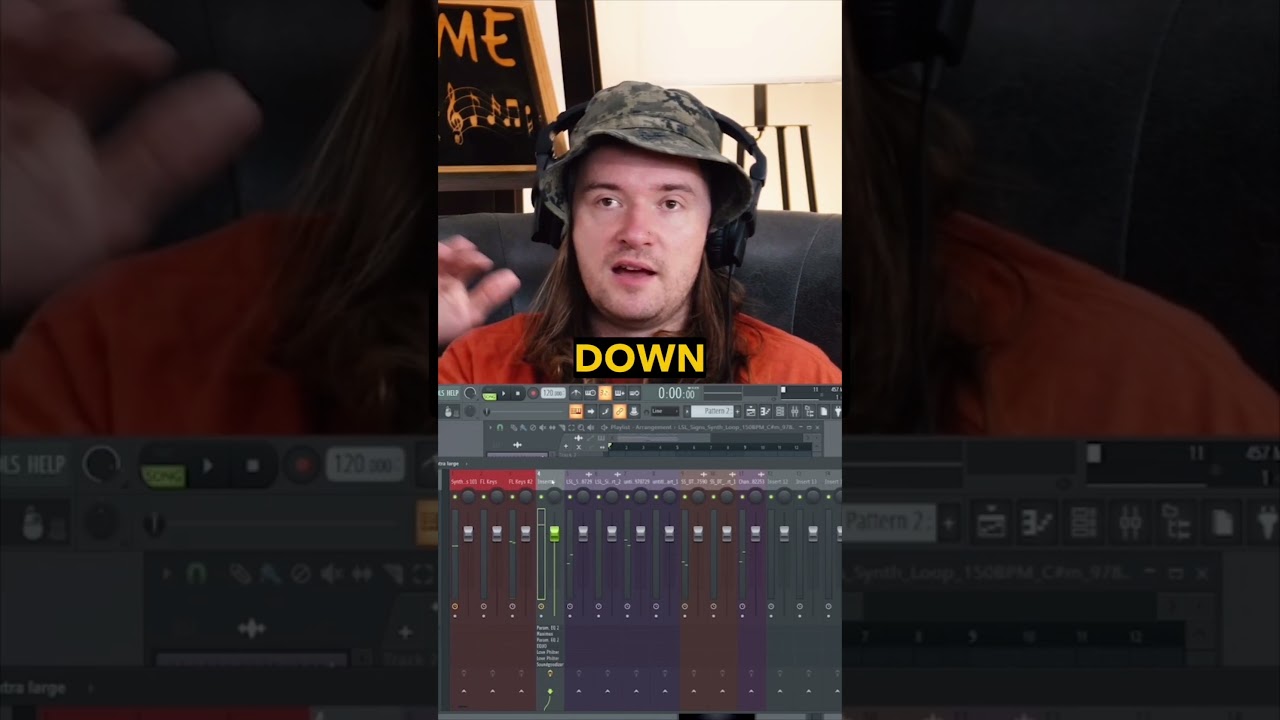Toggle the metronome icon
Viewport: 1280px width, 720px height.
[576, 393]
